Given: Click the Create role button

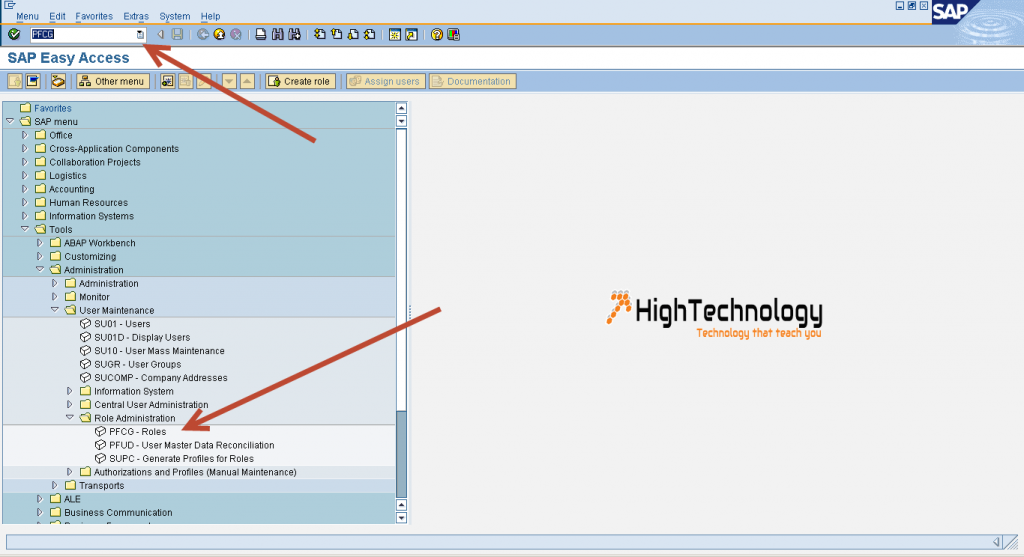Looking at the screenshot, I should [x=300, y=81].
